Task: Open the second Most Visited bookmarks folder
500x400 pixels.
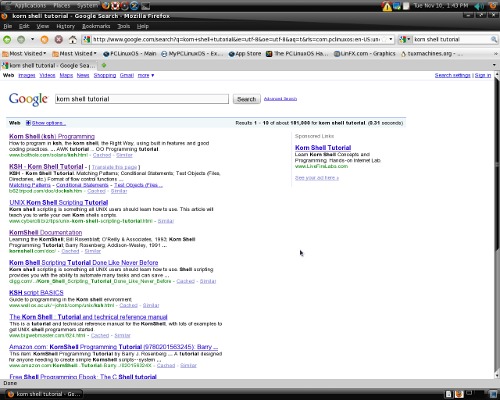Action: tap(74, 53)
